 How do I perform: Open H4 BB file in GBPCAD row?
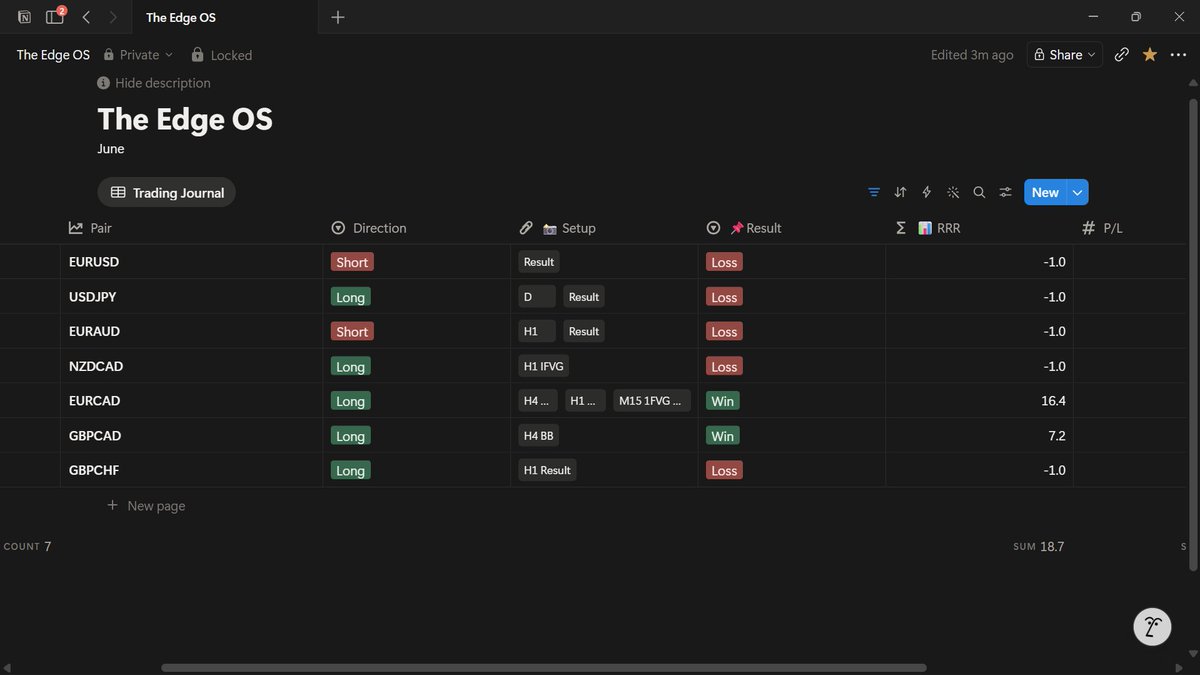(x=539, y=436)
